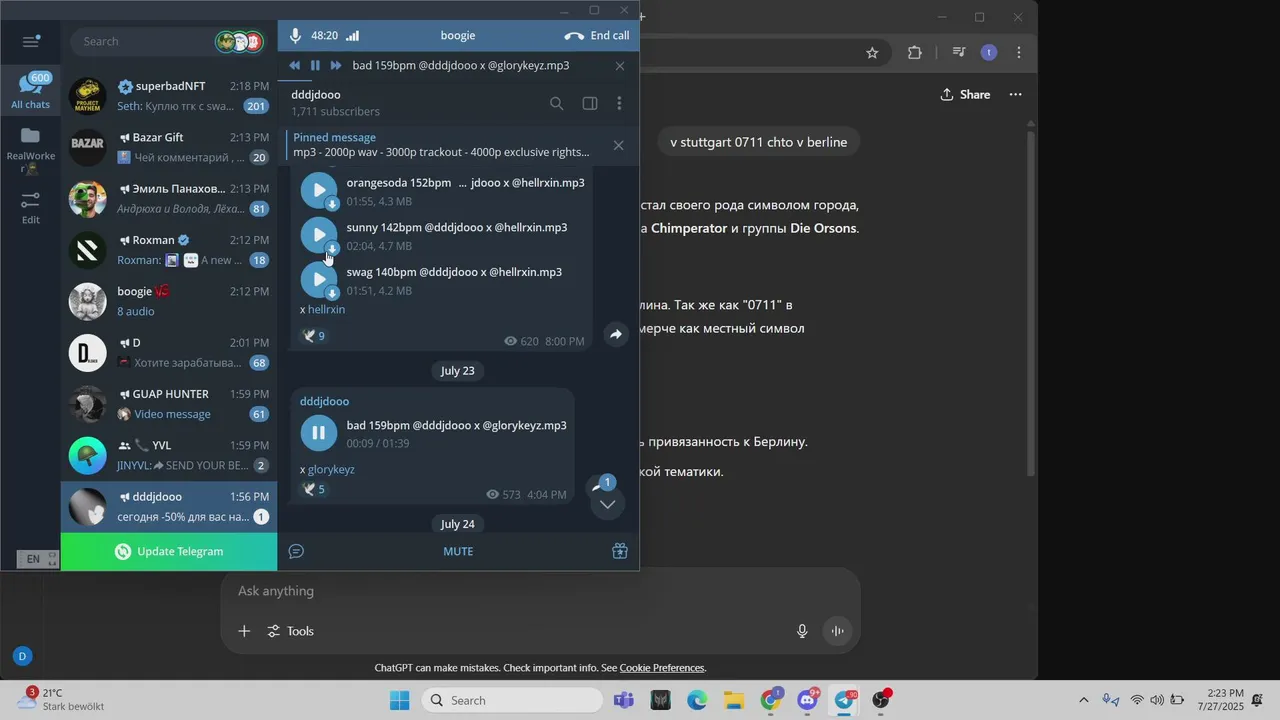This screenshot has height=720, width=1280.
Task: Forward the hellrxin tracks post
Action: (616, 334)
